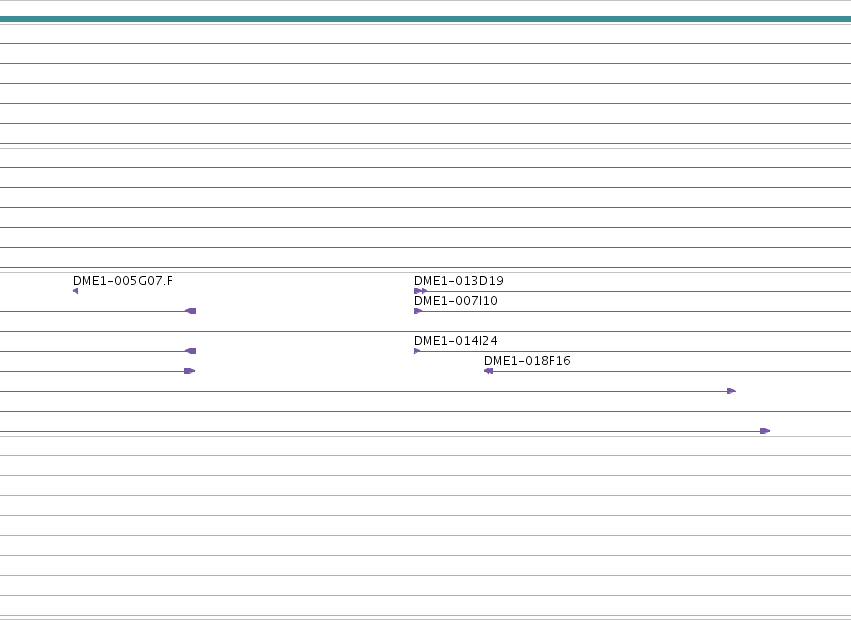Click the start arrowhead of the DME1-014I24 feature
851x620 pixels.
point(417,351)
